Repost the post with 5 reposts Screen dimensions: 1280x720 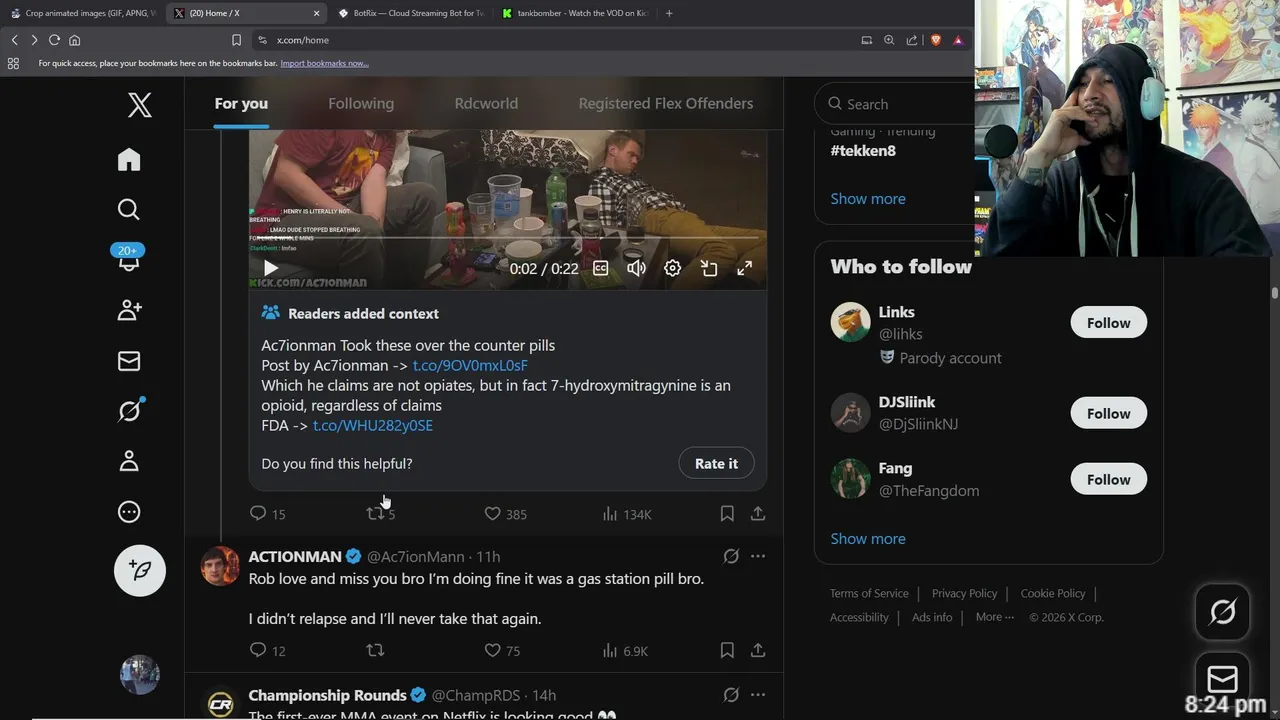(x=381, y=514)
